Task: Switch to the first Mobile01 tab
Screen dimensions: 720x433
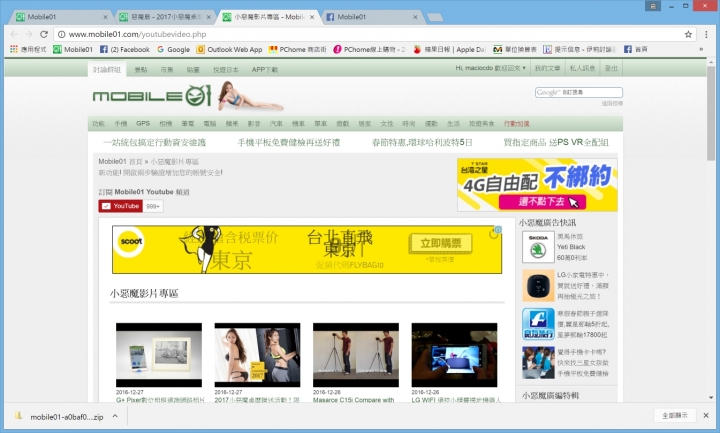Action: (x=61, y=17)
